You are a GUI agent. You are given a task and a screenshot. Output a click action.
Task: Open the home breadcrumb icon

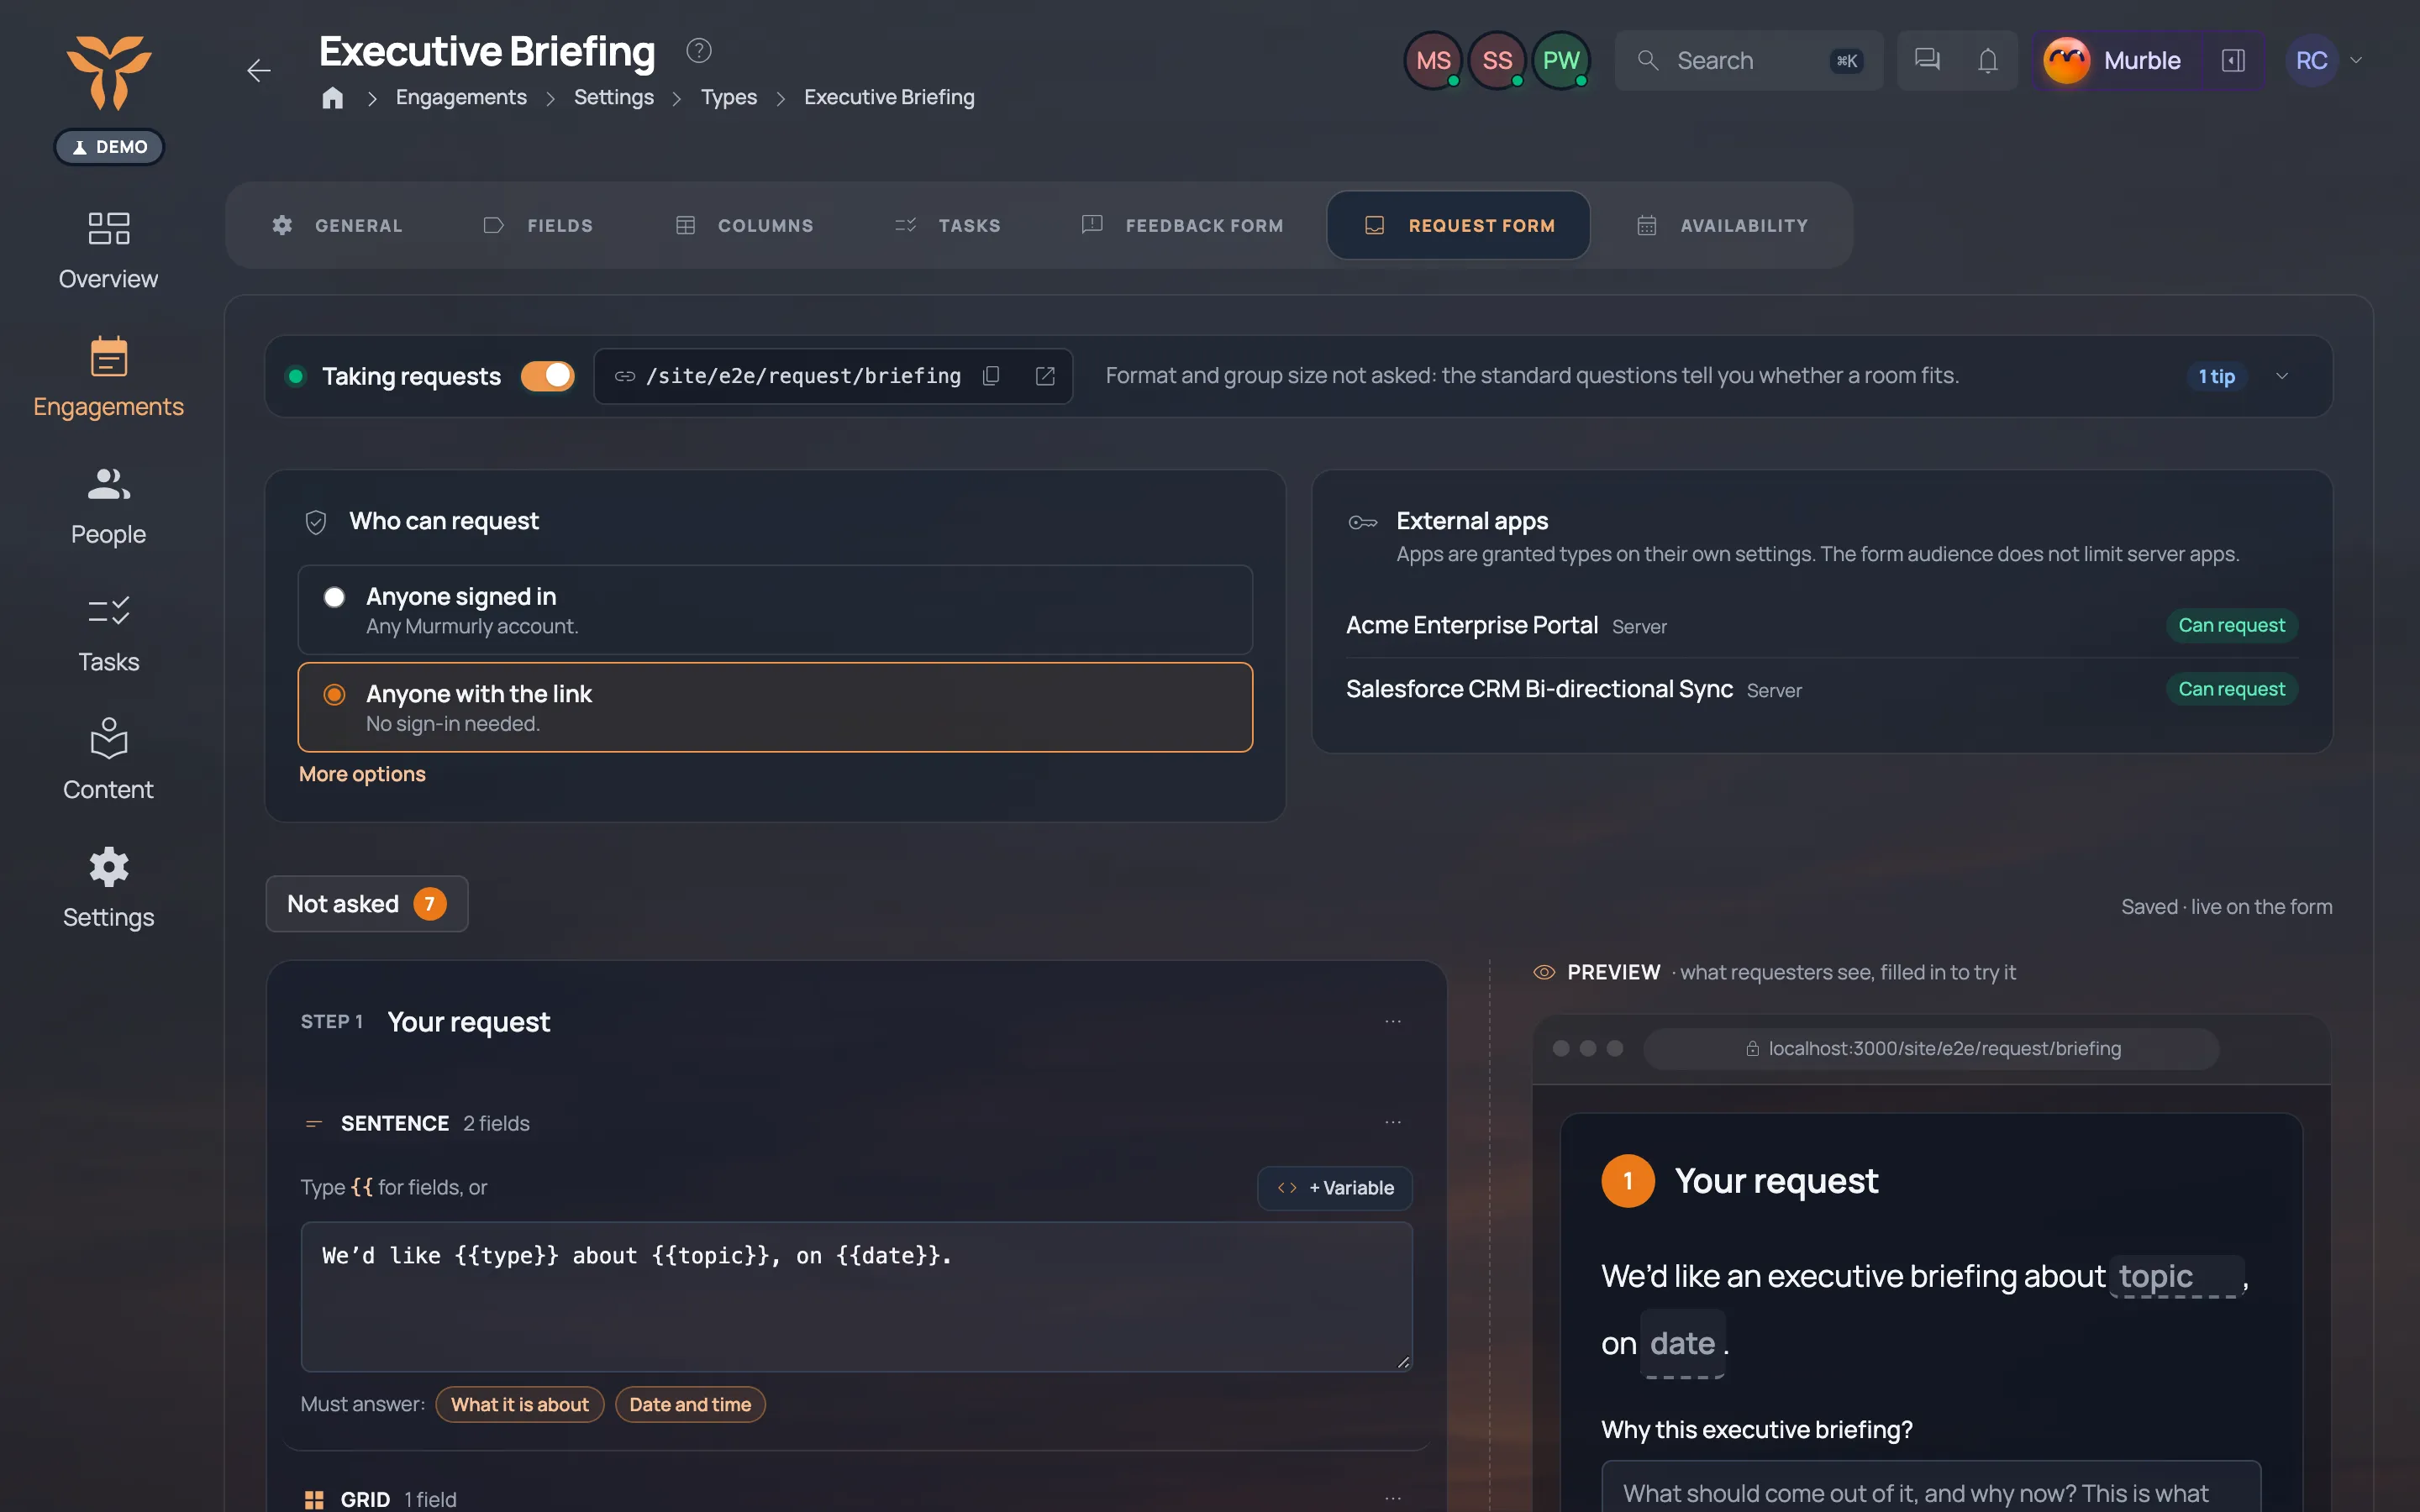click(333, 97)
